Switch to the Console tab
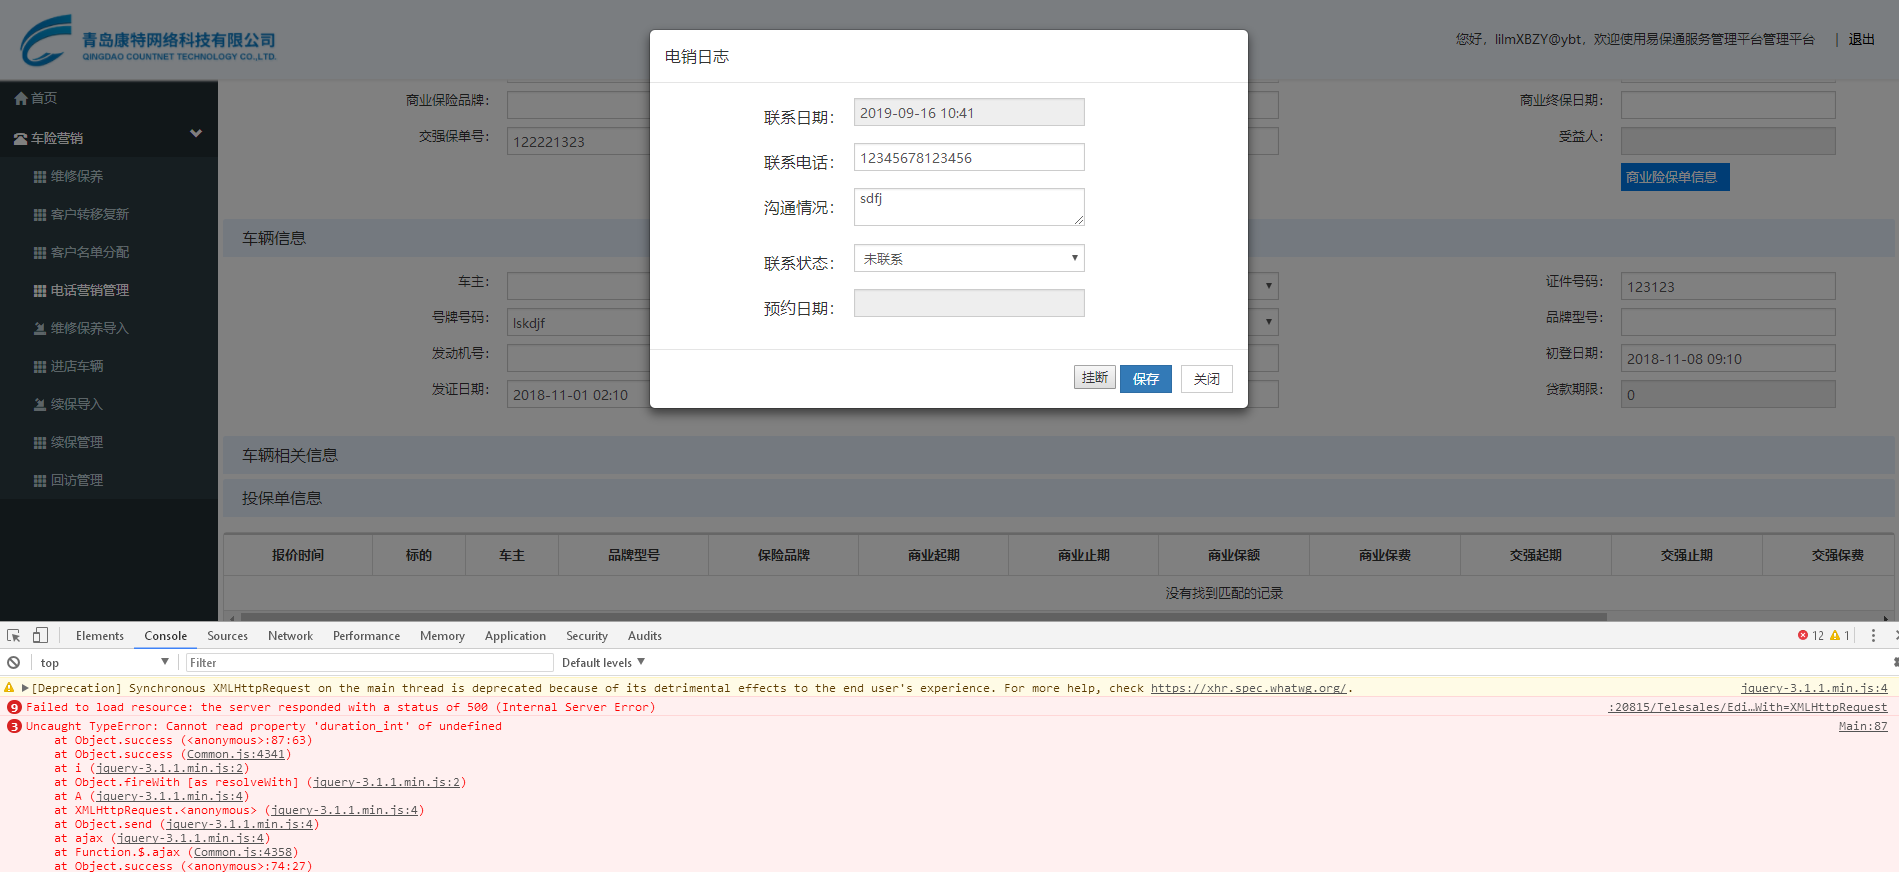The height and width of the screenshot is (872, 1899). tap(166, 636)
